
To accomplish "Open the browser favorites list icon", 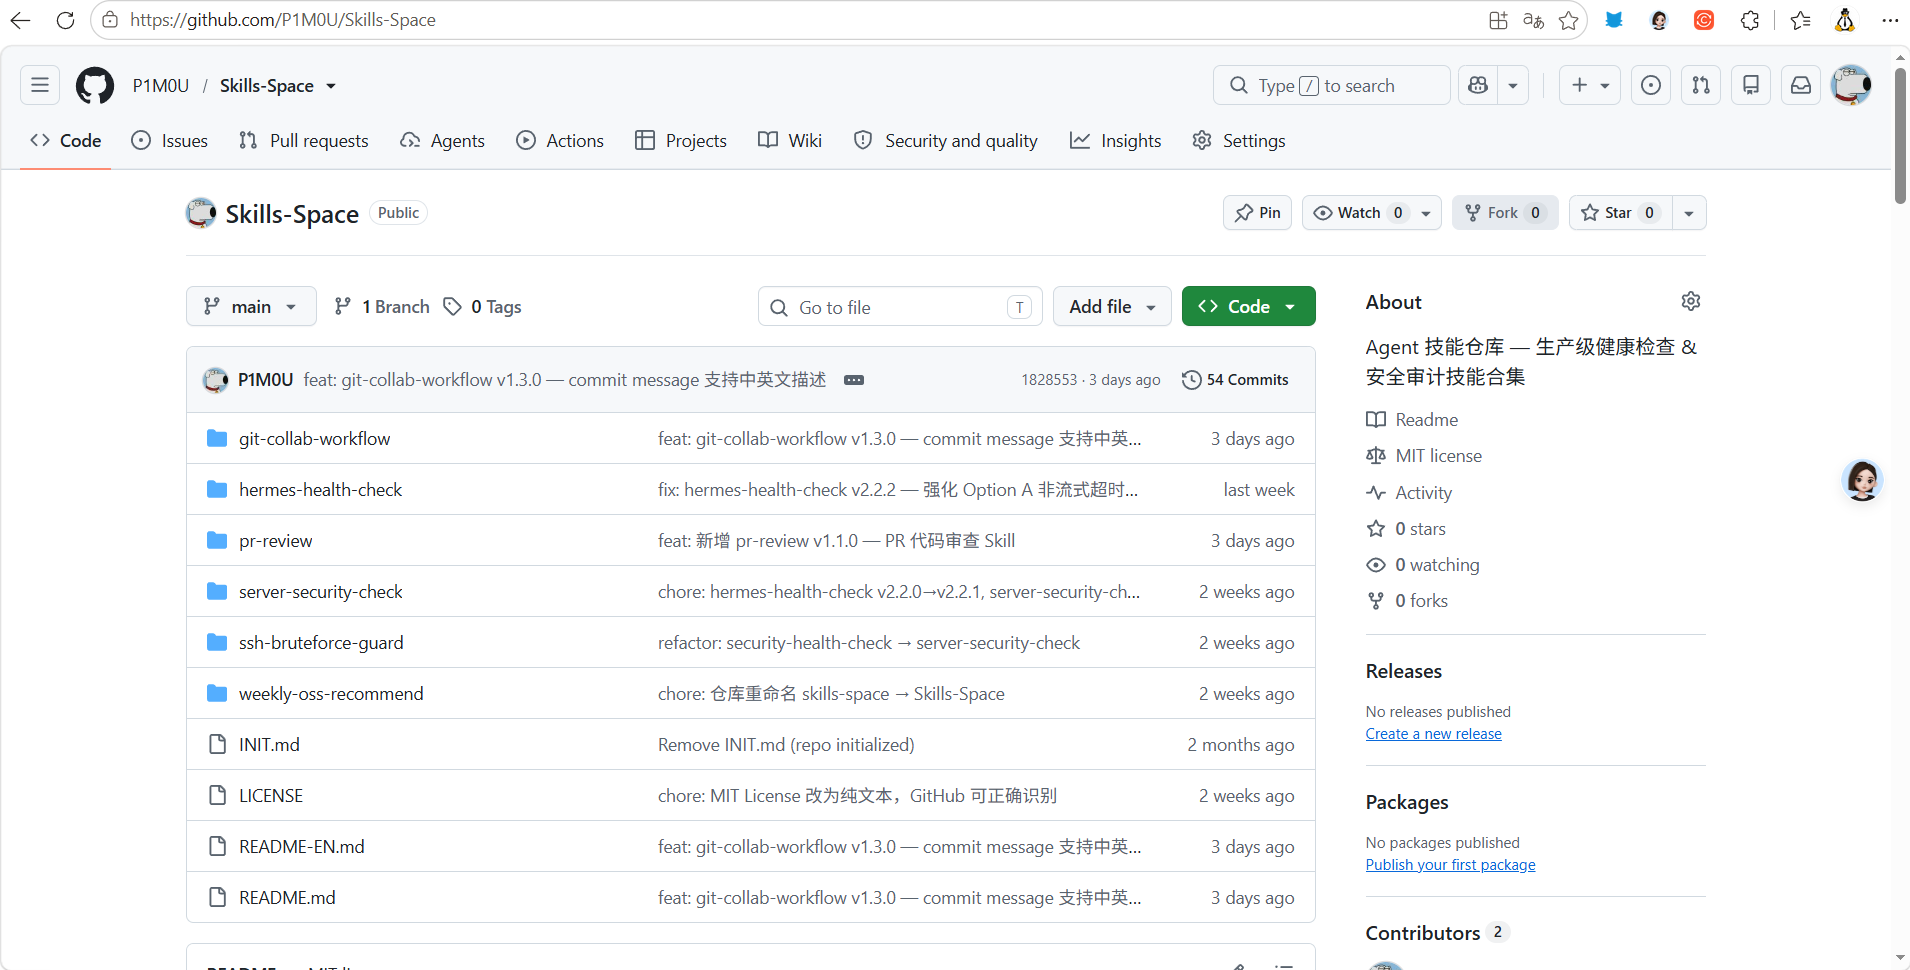I will [x=1801, y=20].
